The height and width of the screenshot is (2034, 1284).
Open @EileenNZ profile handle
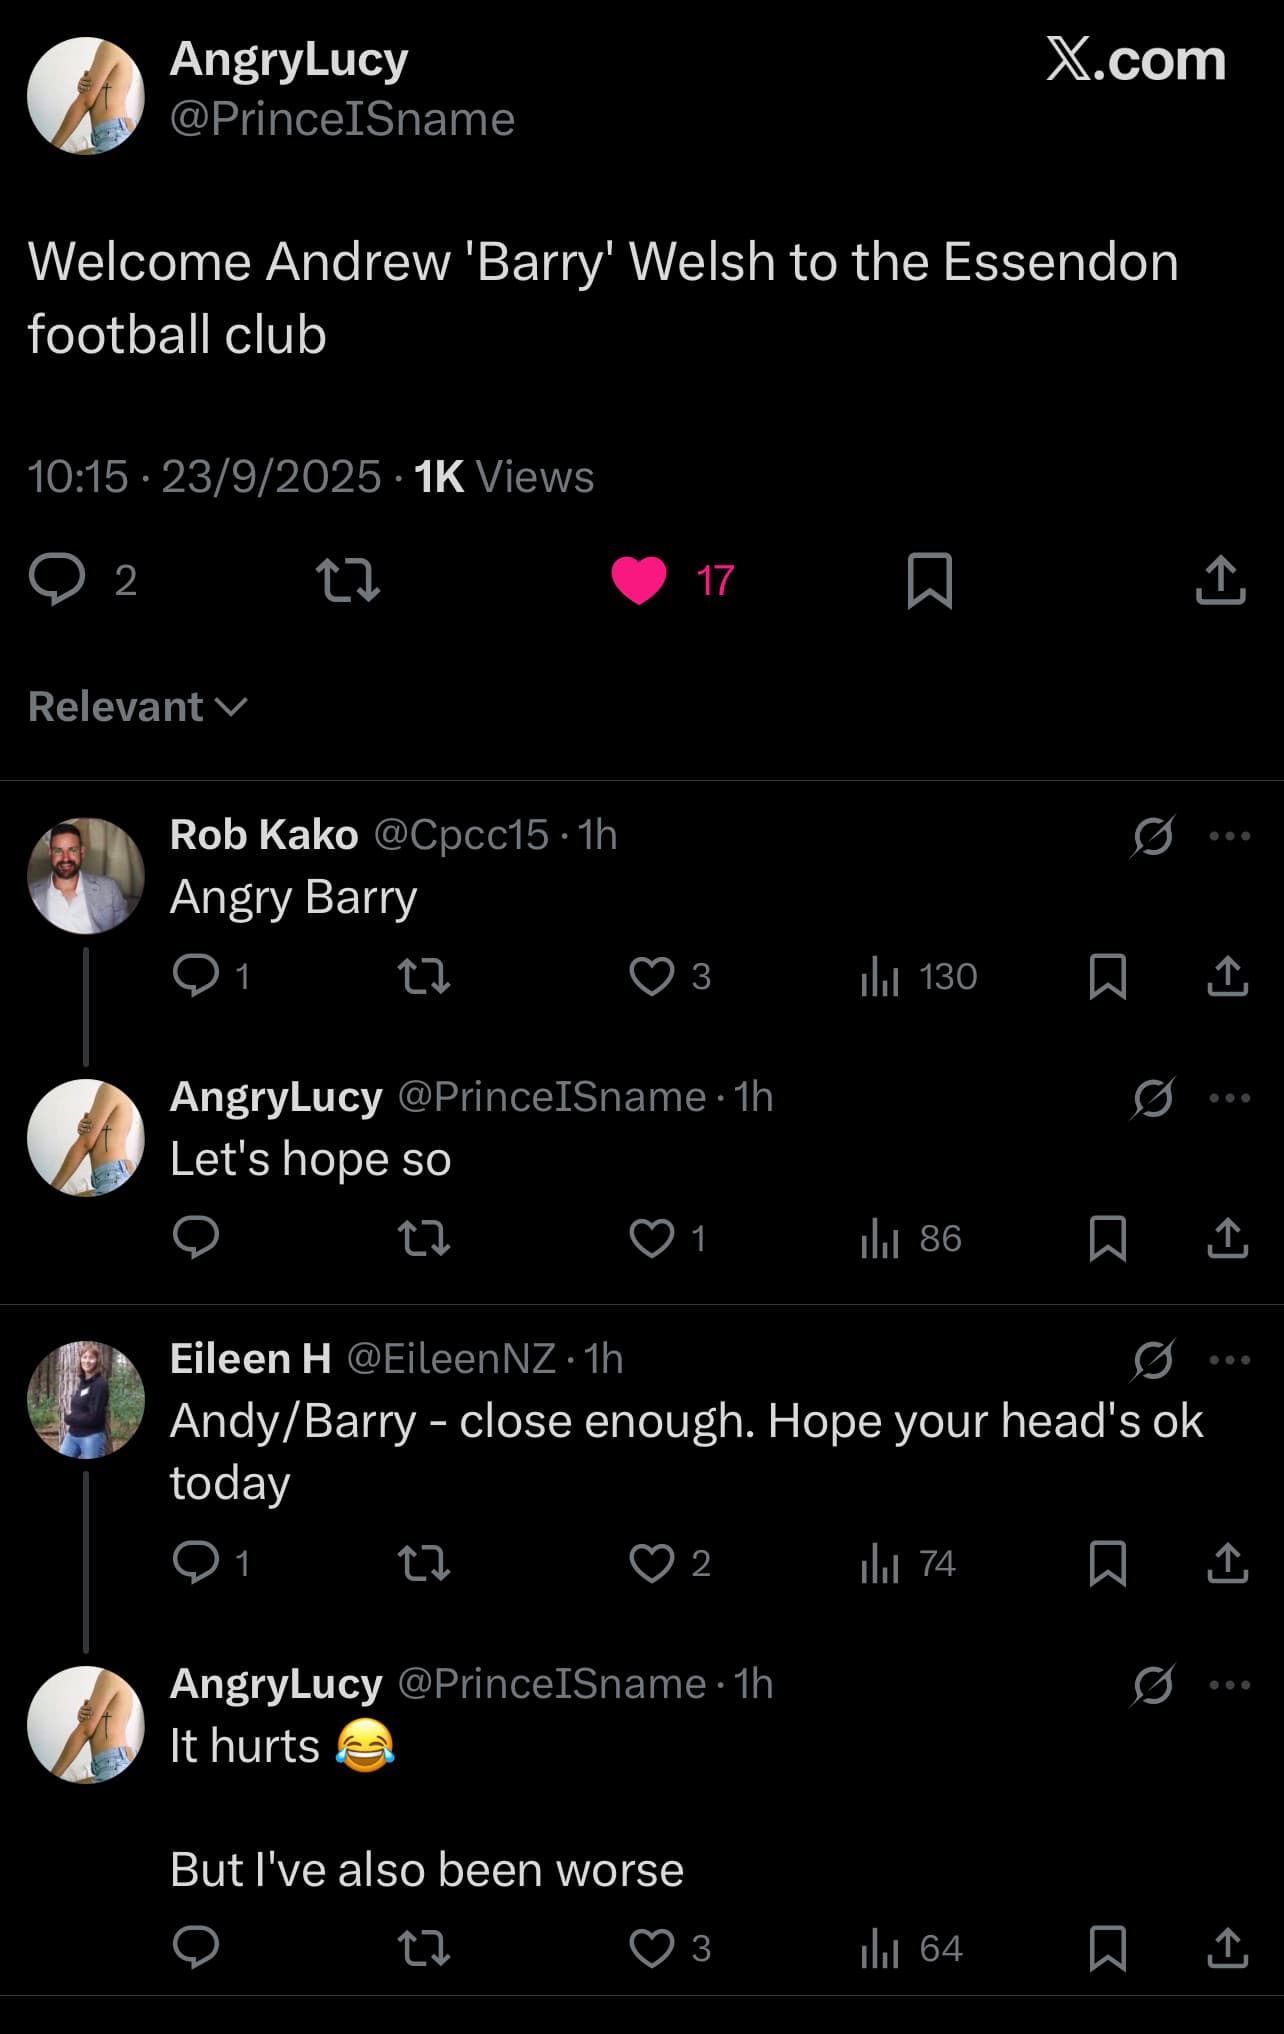pos(451,1359)
